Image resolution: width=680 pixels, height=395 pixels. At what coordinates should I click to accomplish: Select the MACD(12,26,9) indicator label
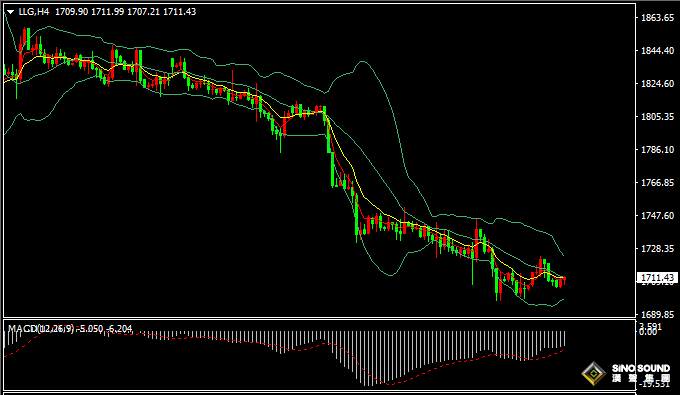coord(41,329)
